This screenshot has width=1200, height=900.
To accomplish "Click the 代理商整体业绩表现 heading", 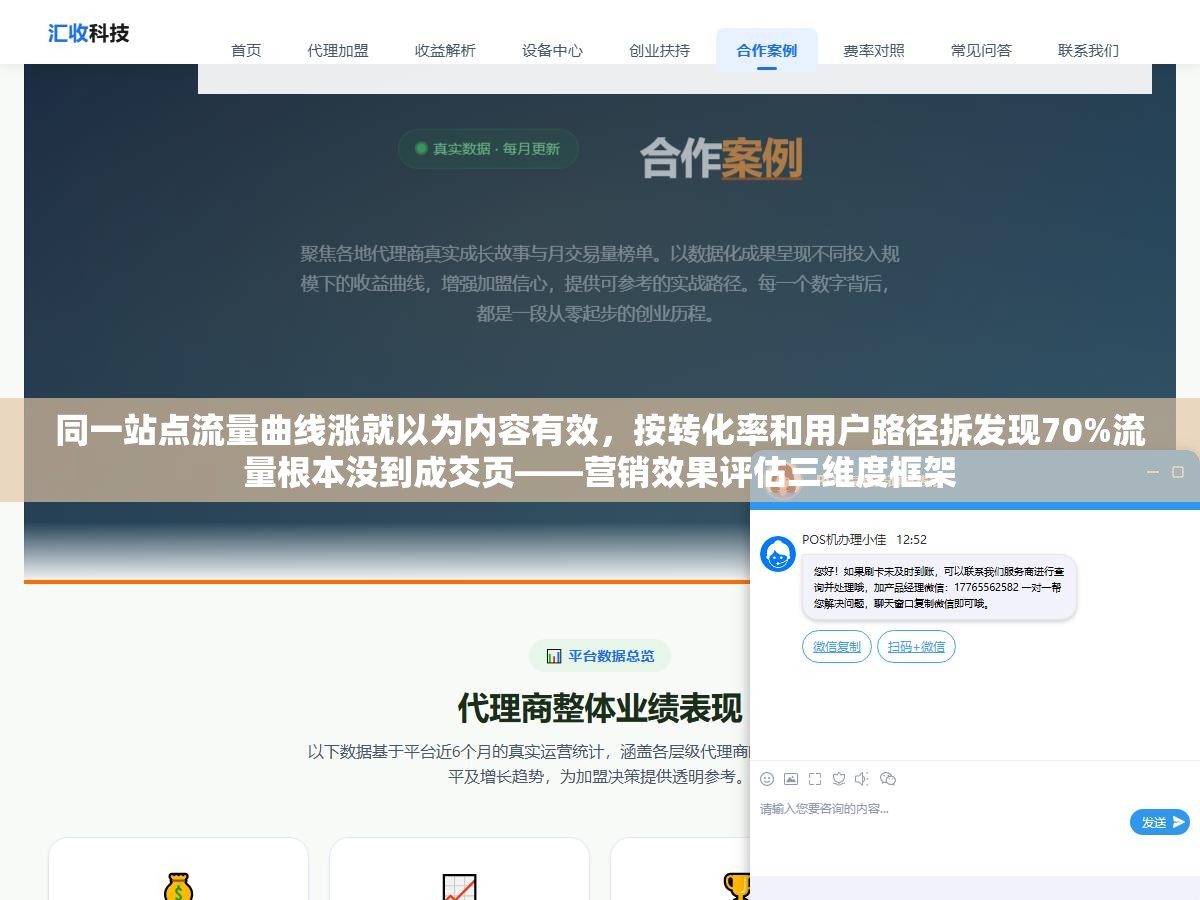I will [x=600, y=708].
